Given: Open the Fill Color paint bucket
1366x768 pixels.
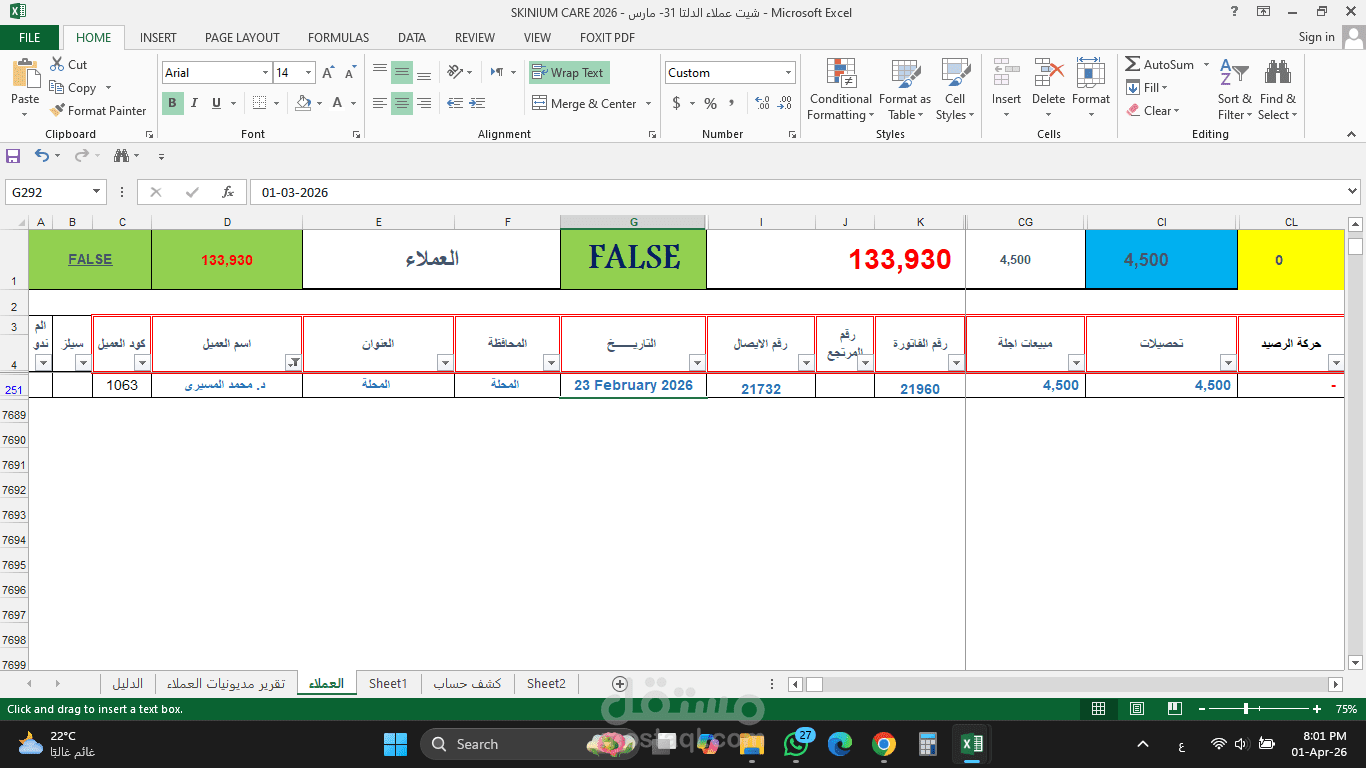Looking at the screenshot, I should point(304,103).
